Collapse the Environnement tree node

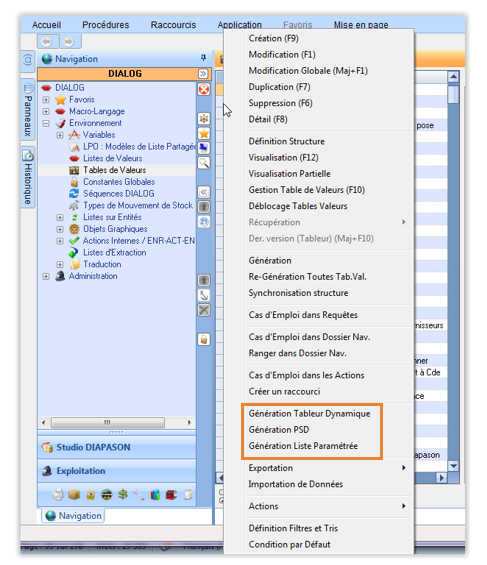click(46, 123)
